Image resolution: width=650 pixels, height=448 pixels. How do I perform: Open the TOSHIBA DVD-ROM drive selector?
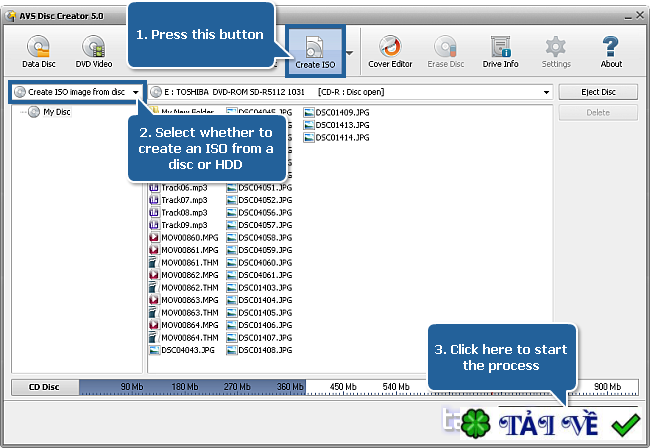pyautogui.click(x=351, y=92)
